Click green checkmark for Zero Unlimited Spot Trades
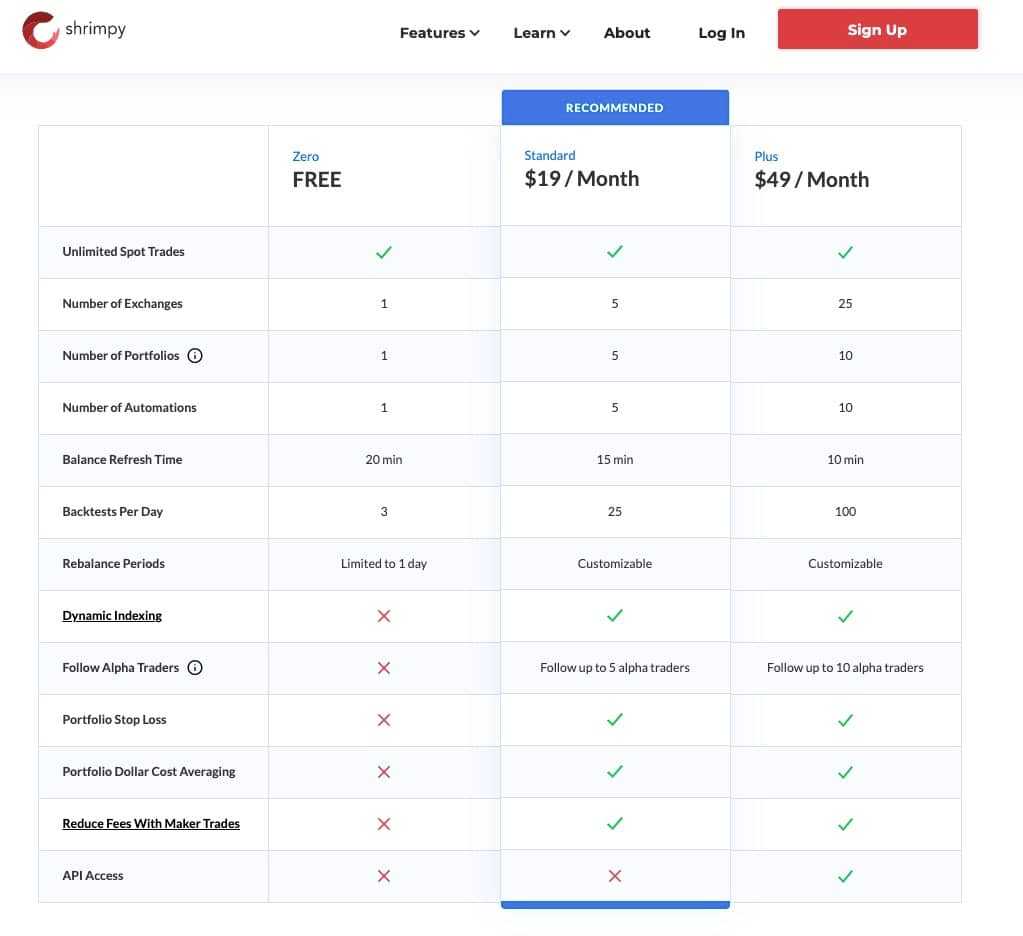Image resolution: width=1023 pixels, height=936 pixels. coord(383,252)
